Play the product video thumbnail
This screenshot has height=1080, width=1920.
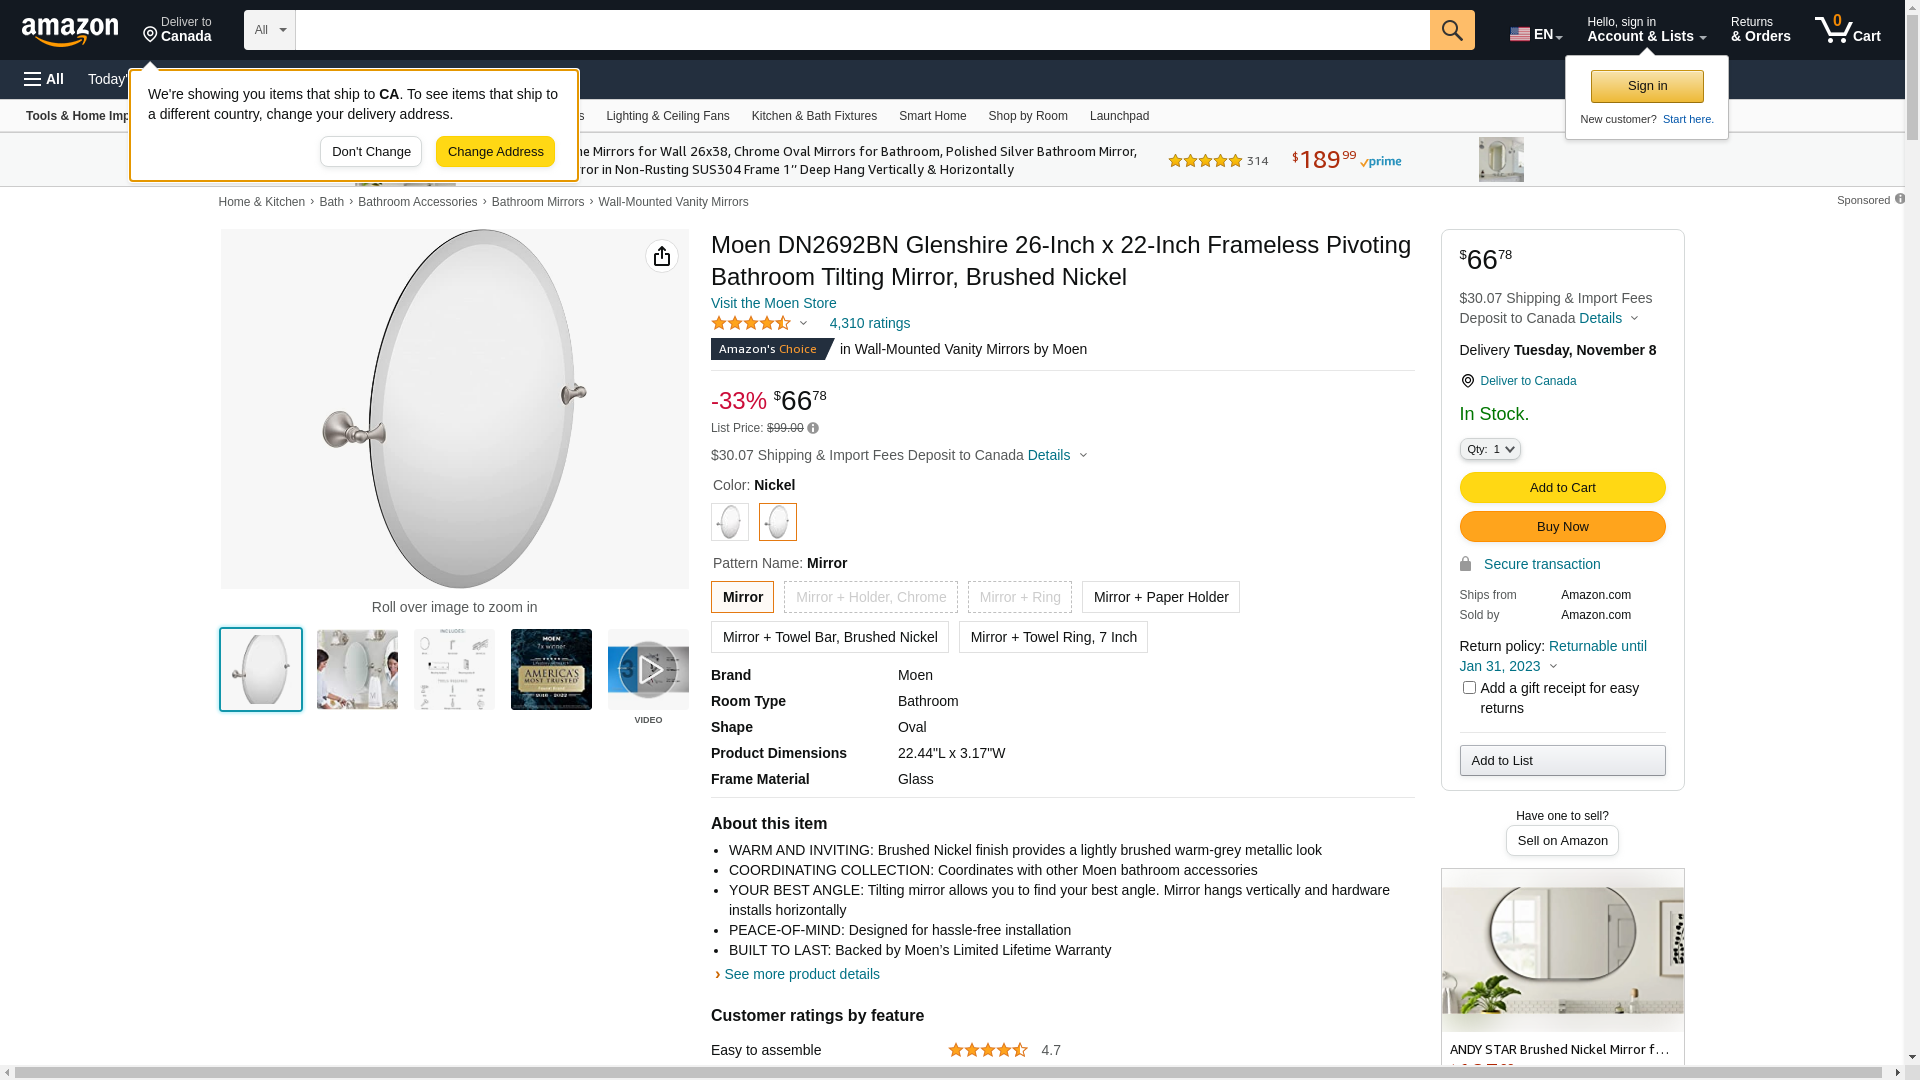(648, 669)
